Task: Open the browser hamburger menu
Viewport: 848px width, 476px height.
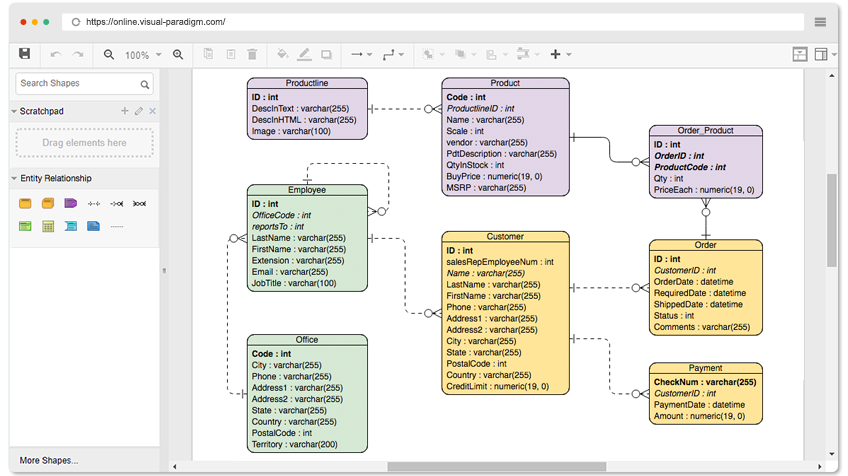Action: coord(820,22)
